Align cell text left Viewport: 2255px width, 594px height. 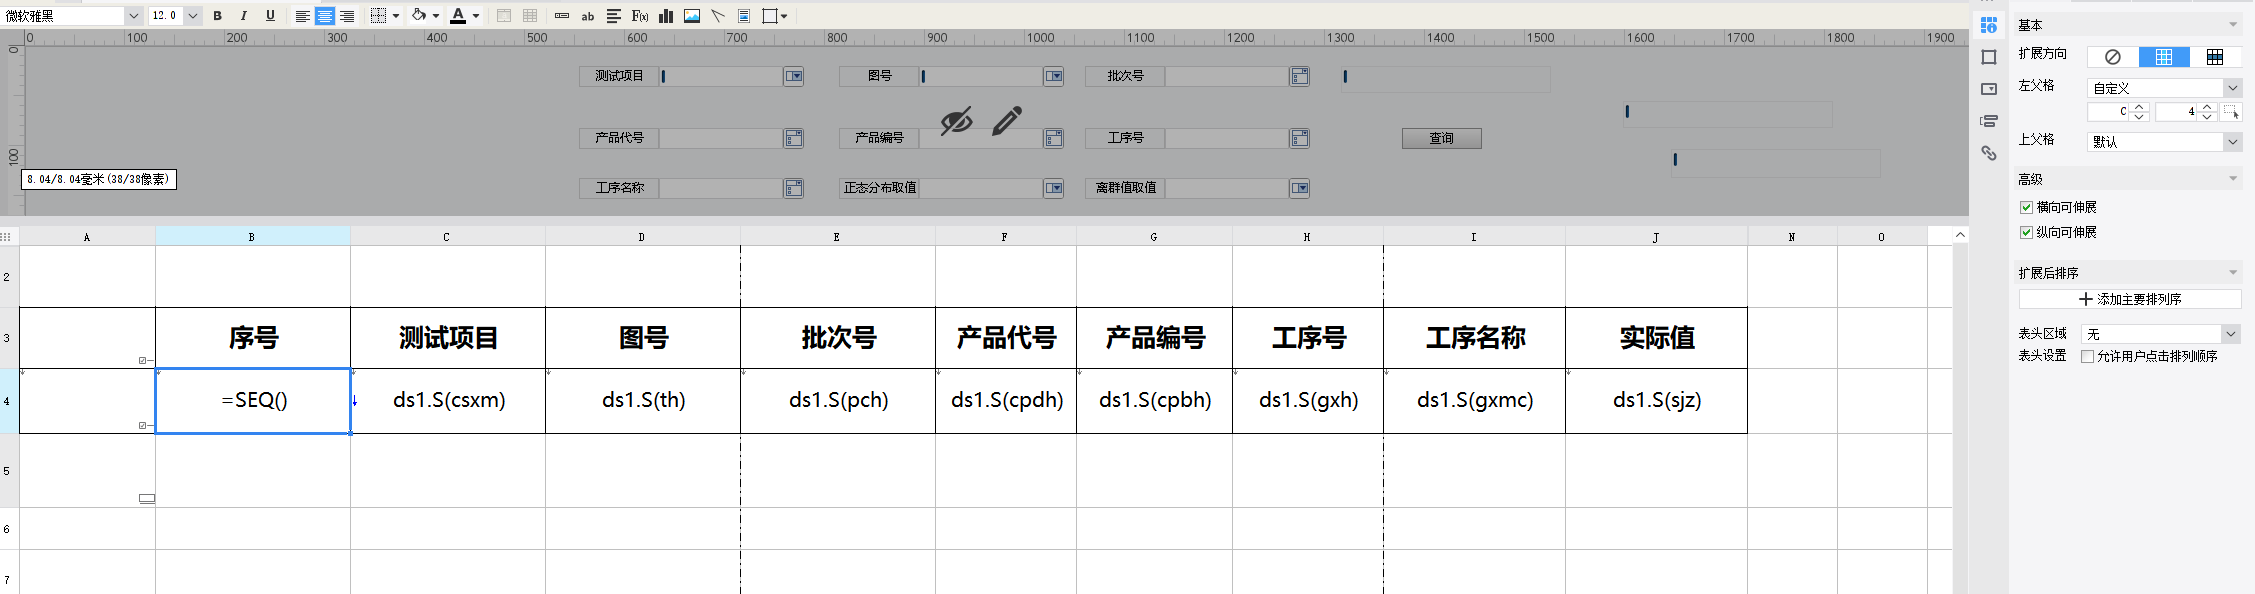(x=302, y=16)
